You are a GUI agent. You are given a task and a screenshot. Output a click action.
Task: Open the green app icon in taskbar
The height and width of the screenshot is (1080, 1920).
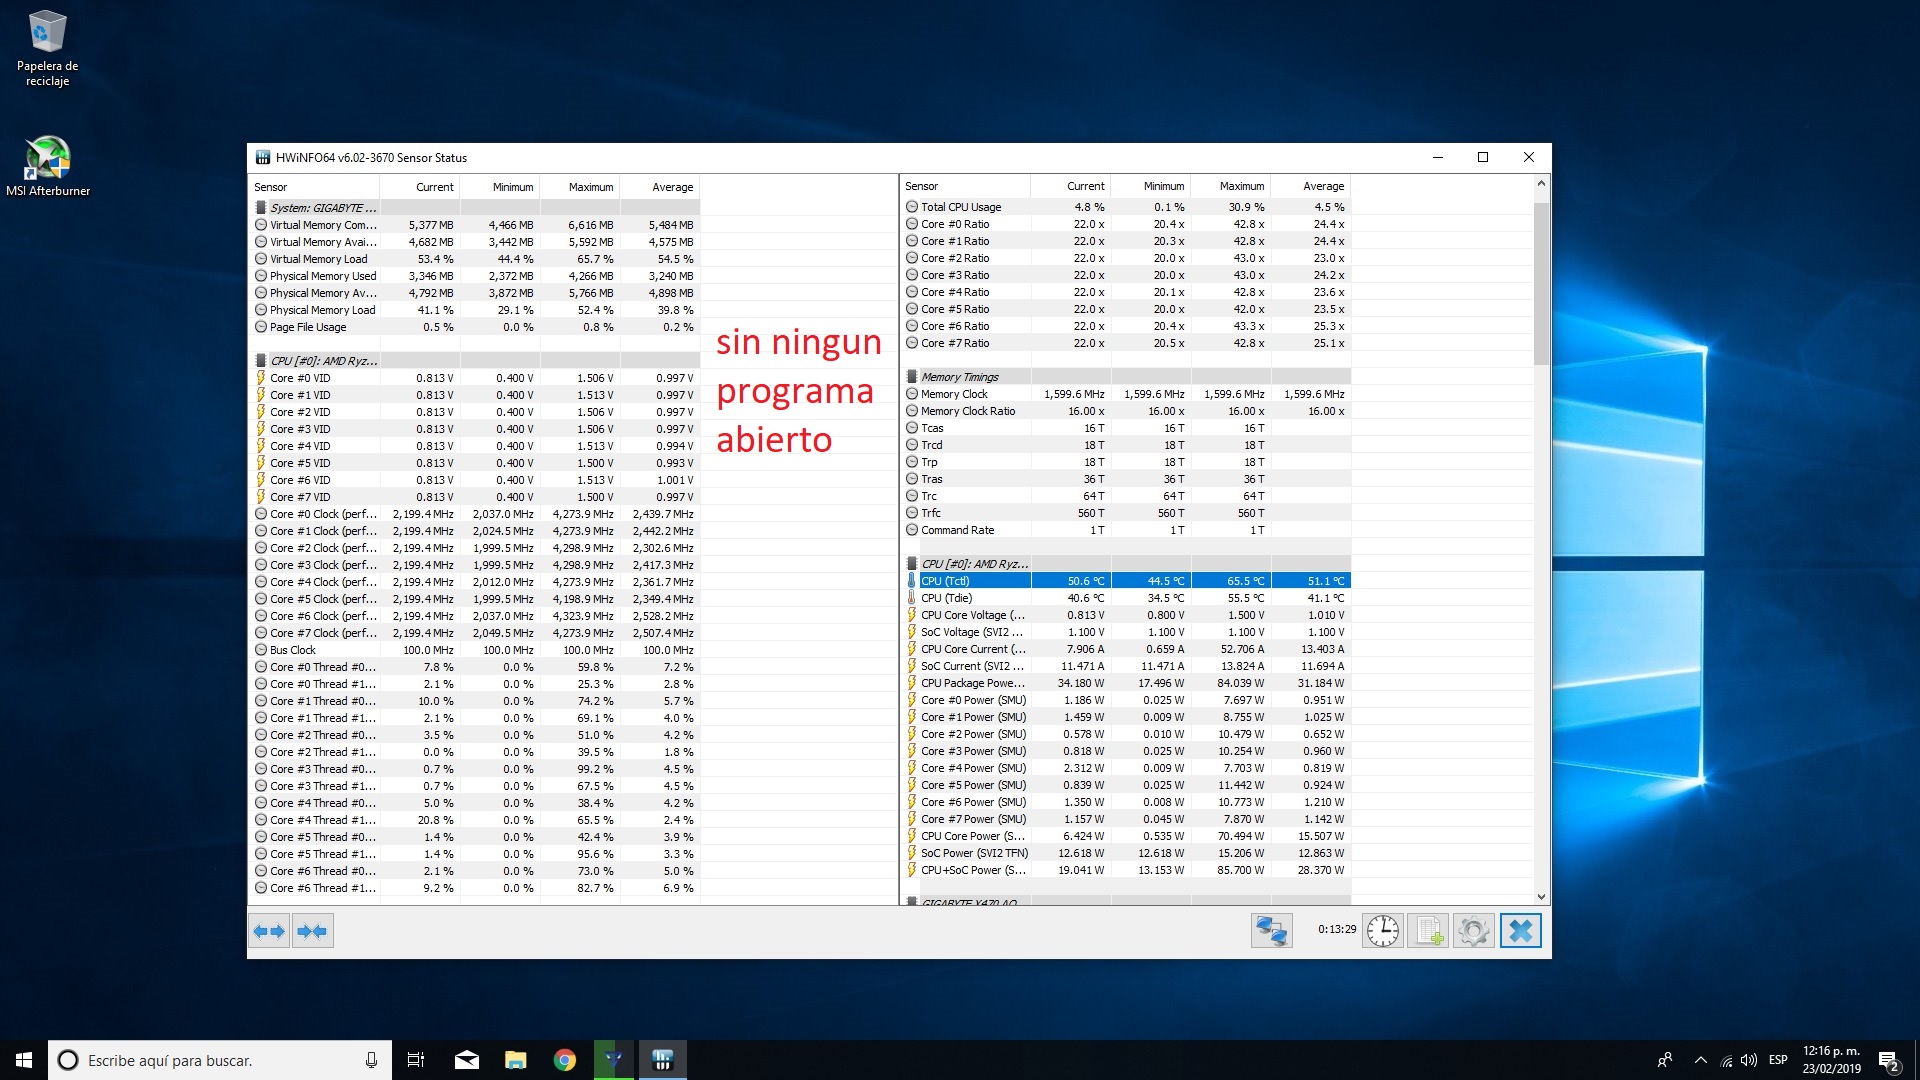[613, 1060]
